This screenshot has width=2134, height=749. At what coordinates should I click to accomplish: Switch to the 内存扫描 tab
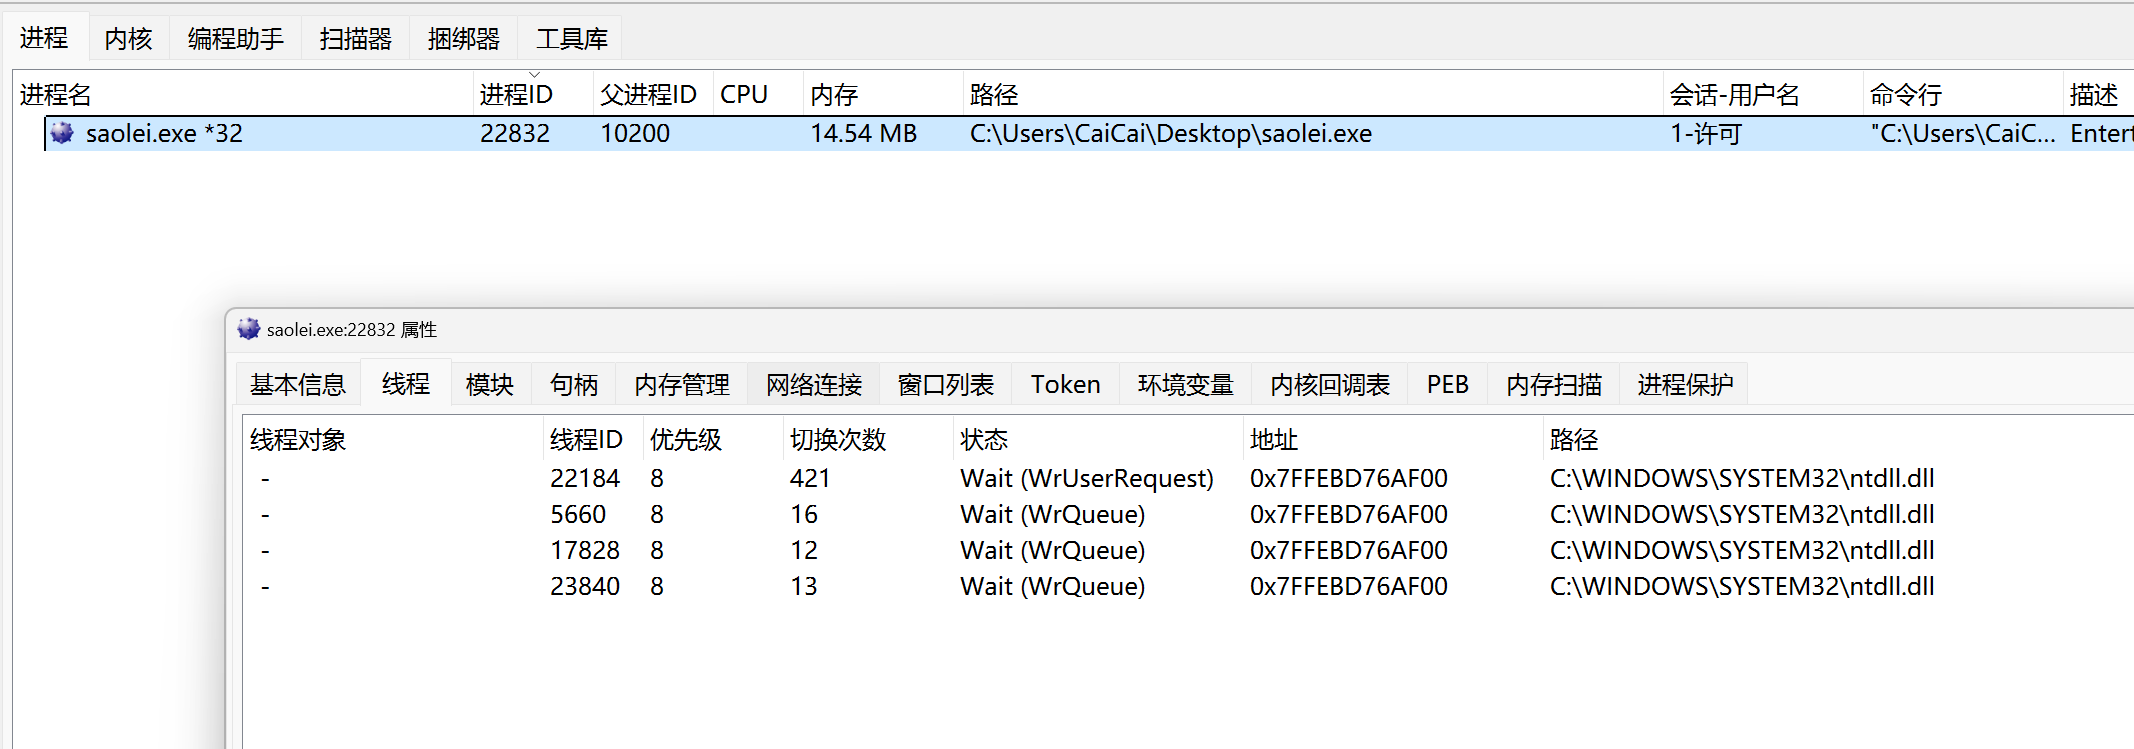click(1553, 384)
